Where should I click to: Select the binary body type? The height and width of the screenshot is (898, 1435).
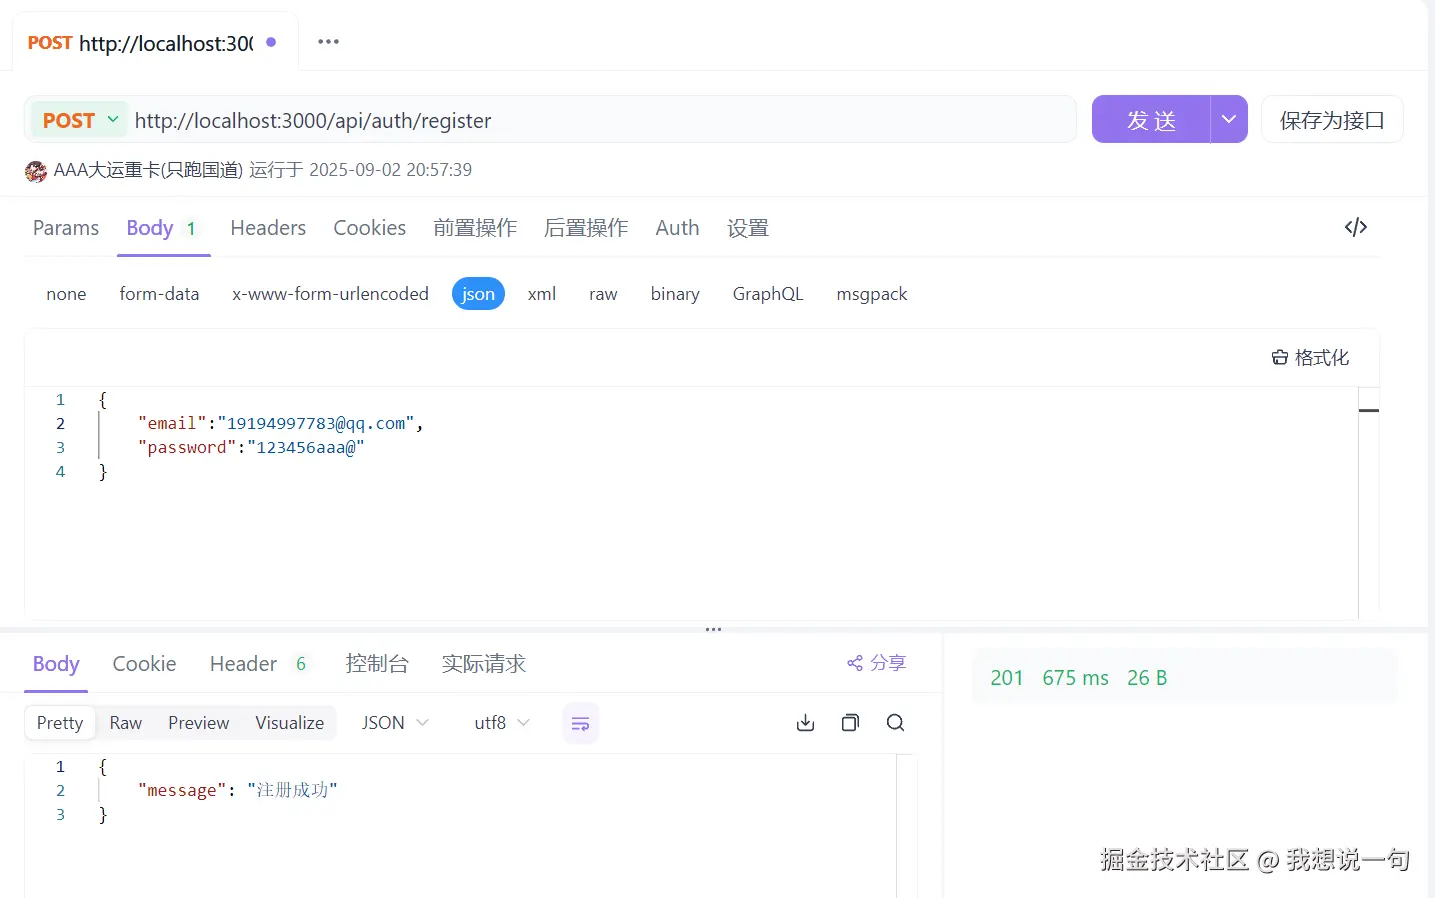pos(675,294)
